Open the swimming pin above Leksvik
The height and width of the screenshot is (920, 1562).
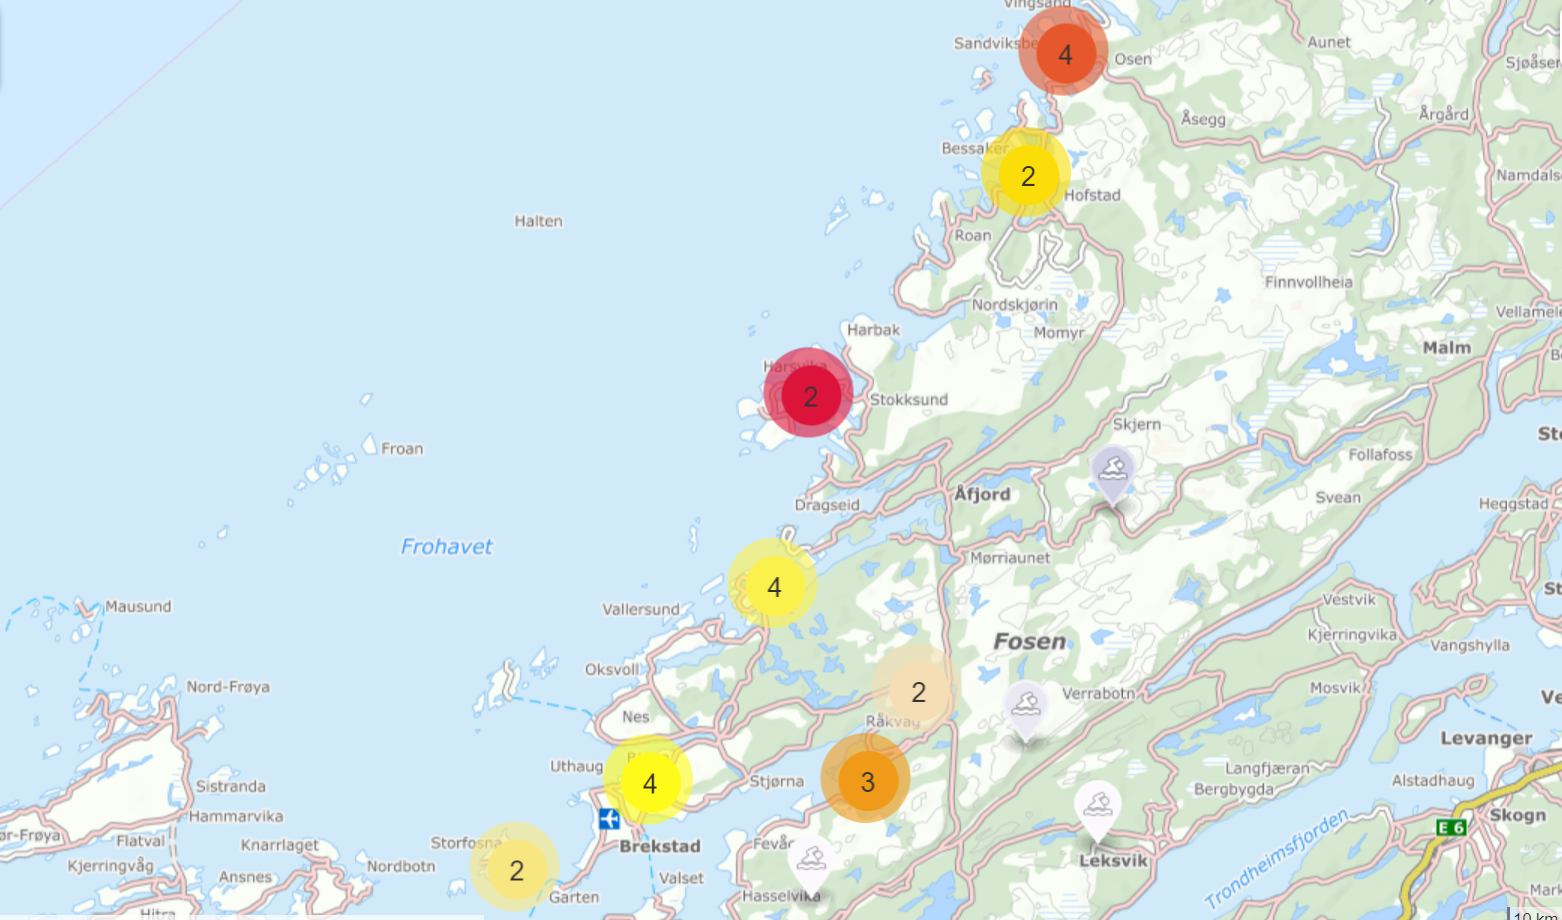click(1097, 806)
